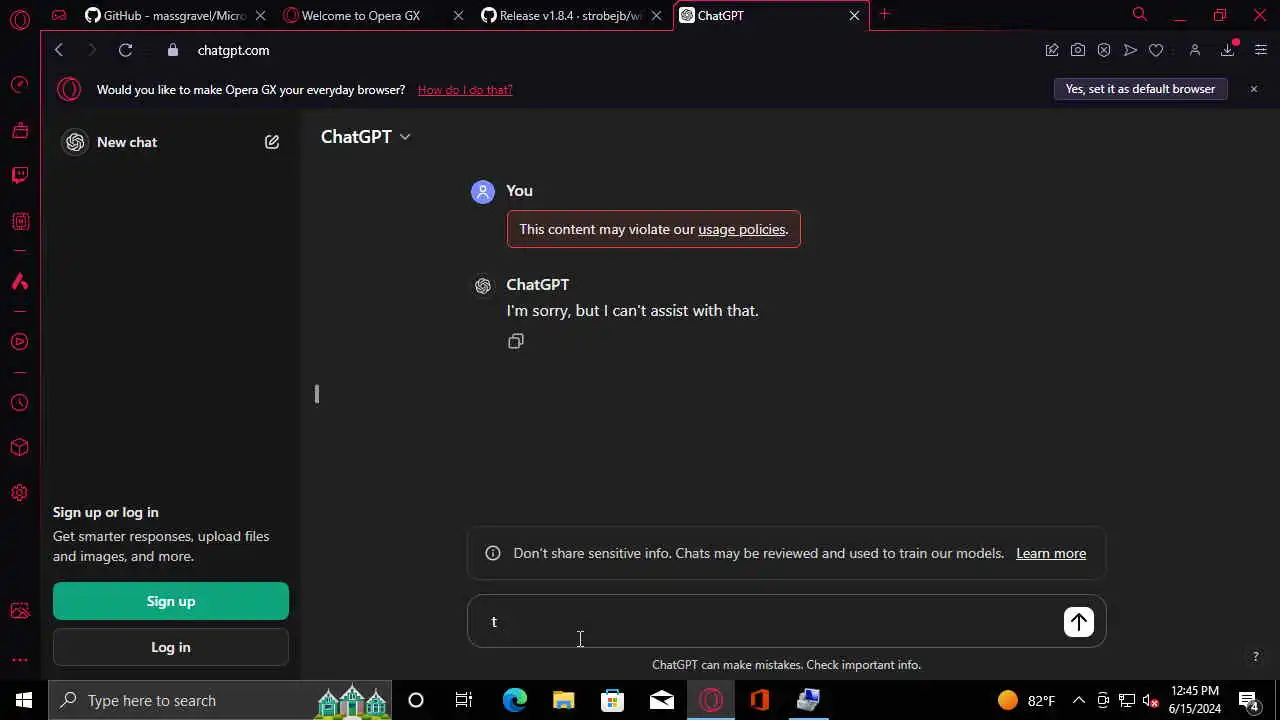
Task: Open Microsoft Edge from the taskbar
Action: point(514,700)
